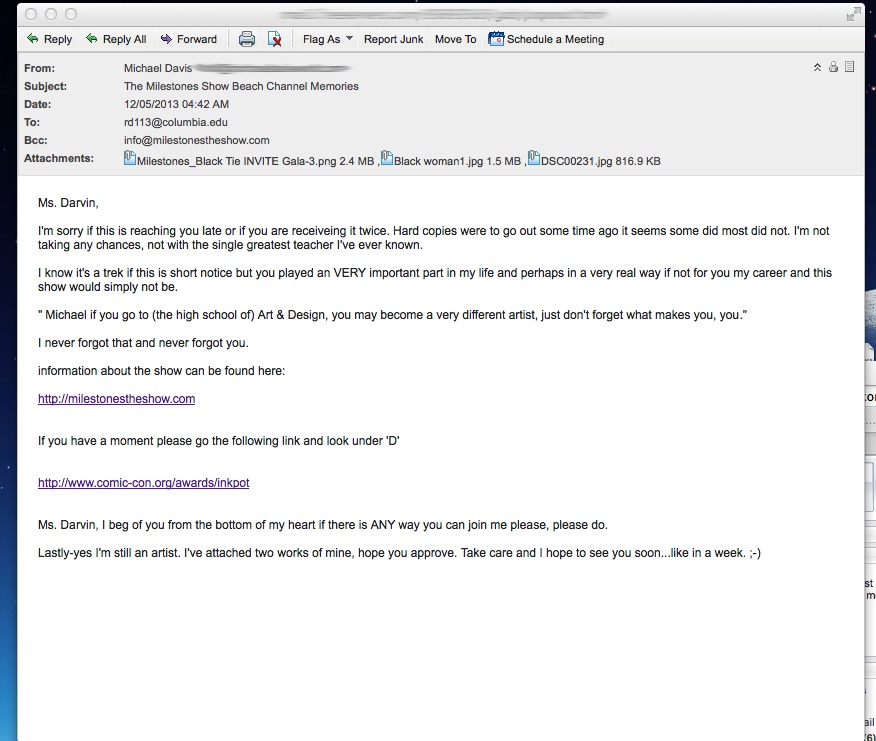Open the Flag As dropdown
This screenshot has height=741, width=876.
(327, 39)
